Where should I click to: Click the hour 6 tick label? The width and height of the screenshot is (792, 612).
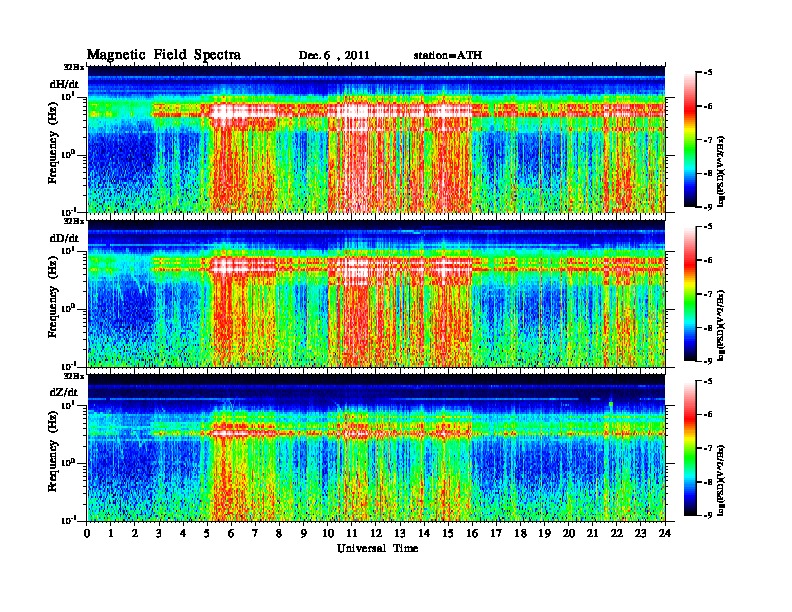pyautogui.click(x=231, y=533)
